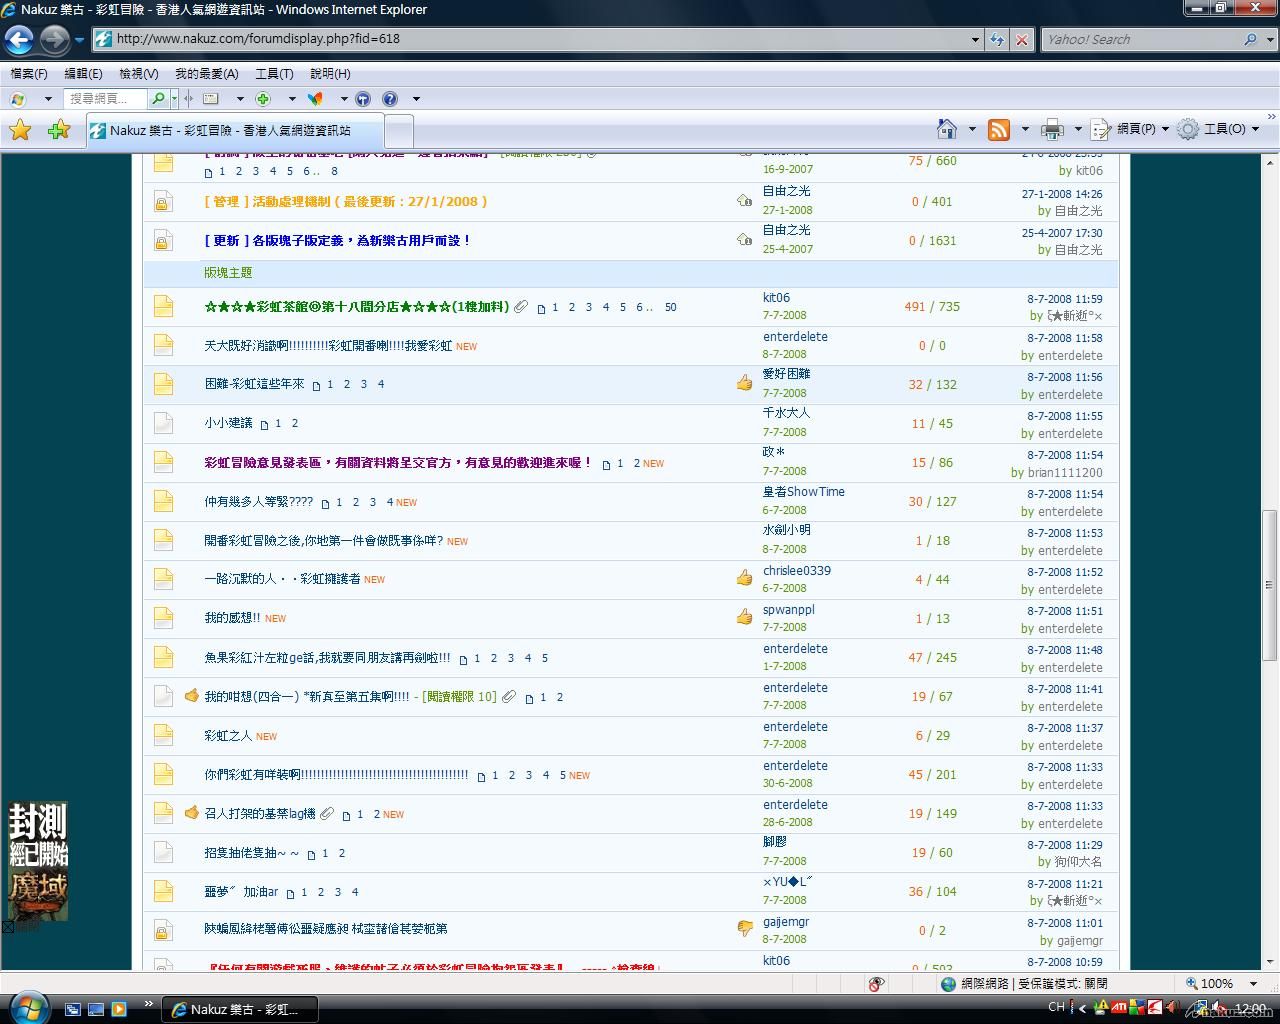Expand the address bar history dropdown
Viewport: 1280px width, 1024px height.
coord(975,40)
